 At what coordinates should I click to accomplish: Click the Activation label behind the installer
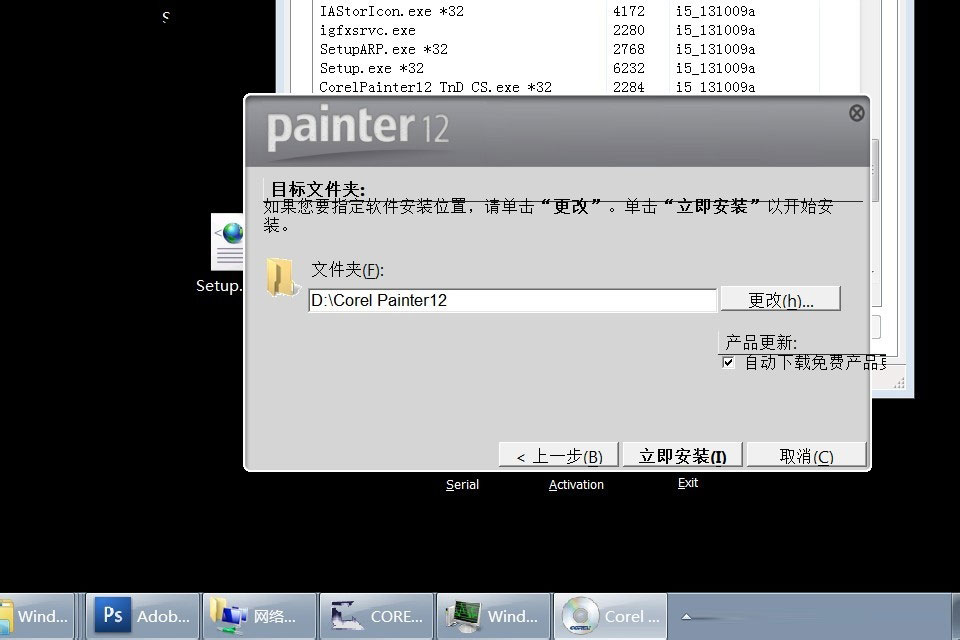tap(576, 484)
